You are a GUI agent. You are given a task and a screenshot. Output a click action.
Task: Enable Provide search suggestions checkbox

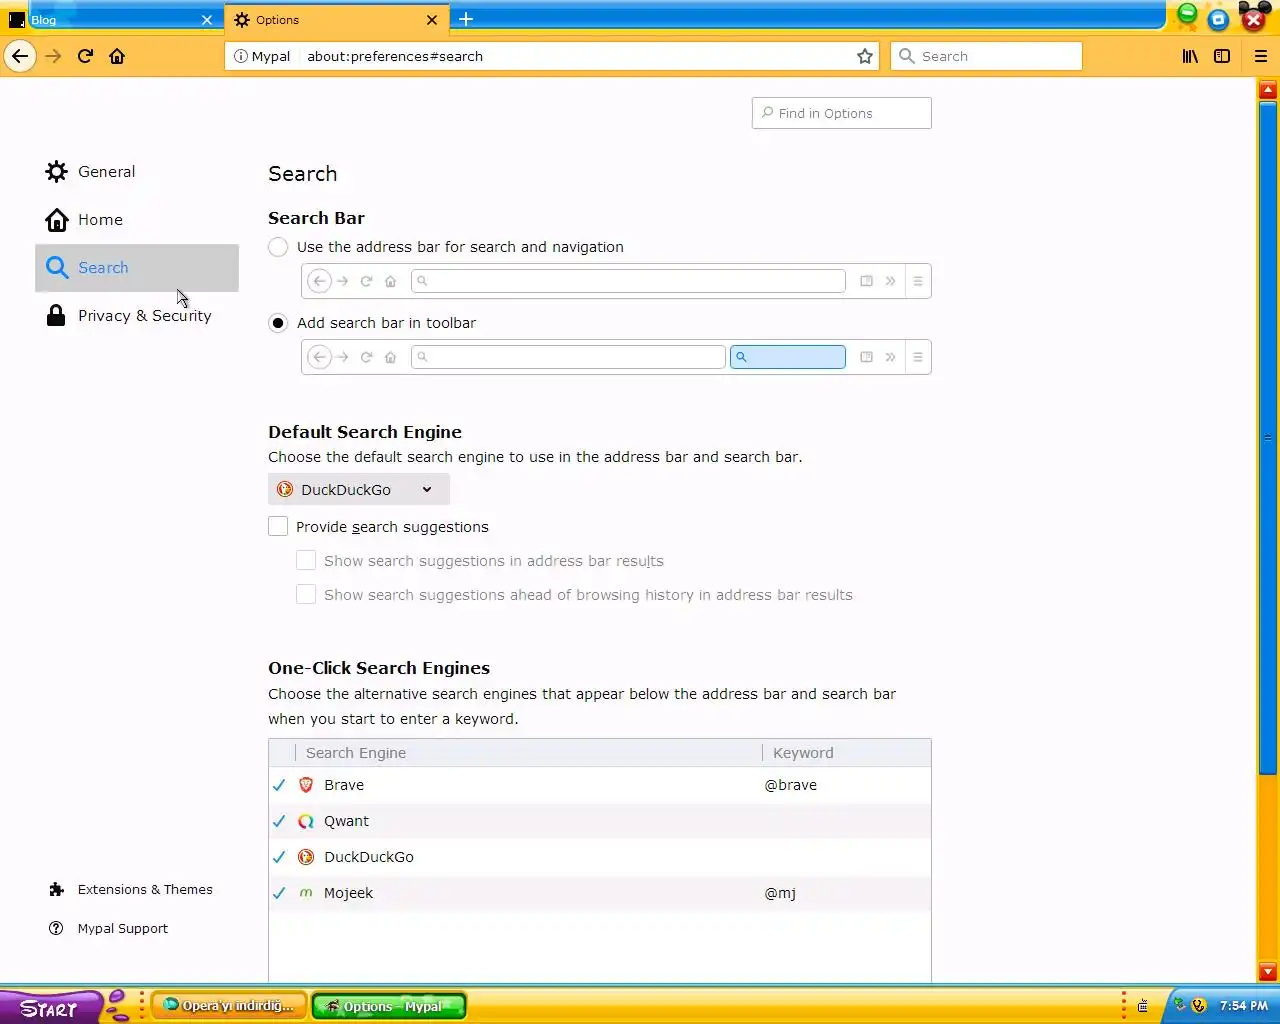tap(278, 526)
